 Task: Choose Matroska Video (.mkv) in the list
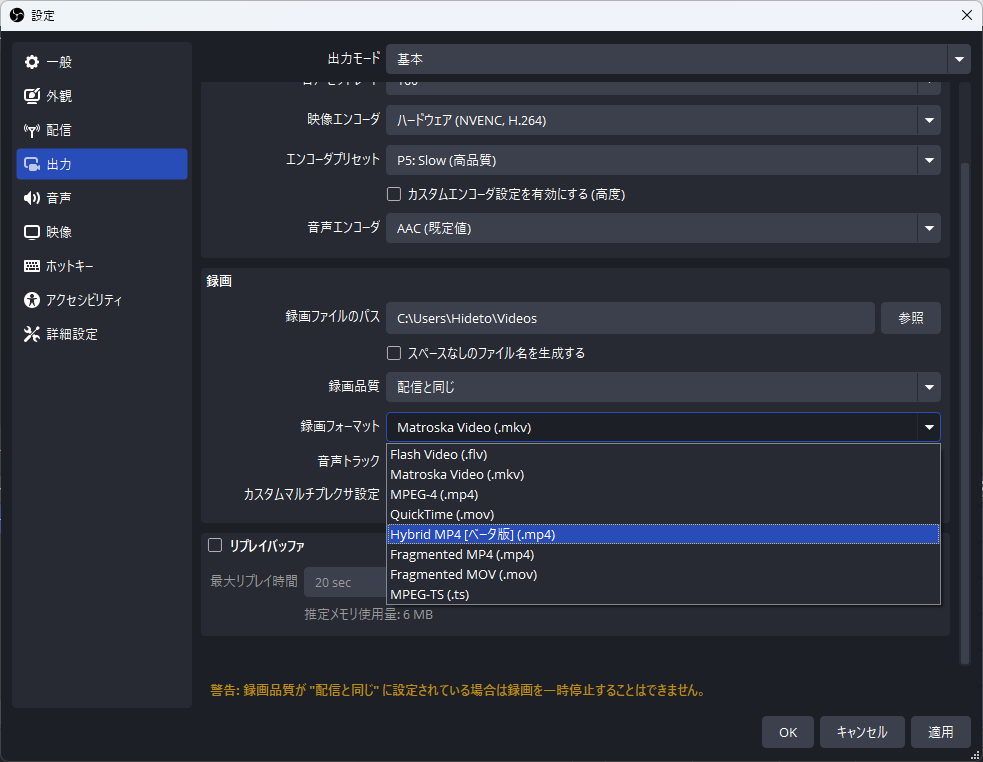tap(663, 475)
